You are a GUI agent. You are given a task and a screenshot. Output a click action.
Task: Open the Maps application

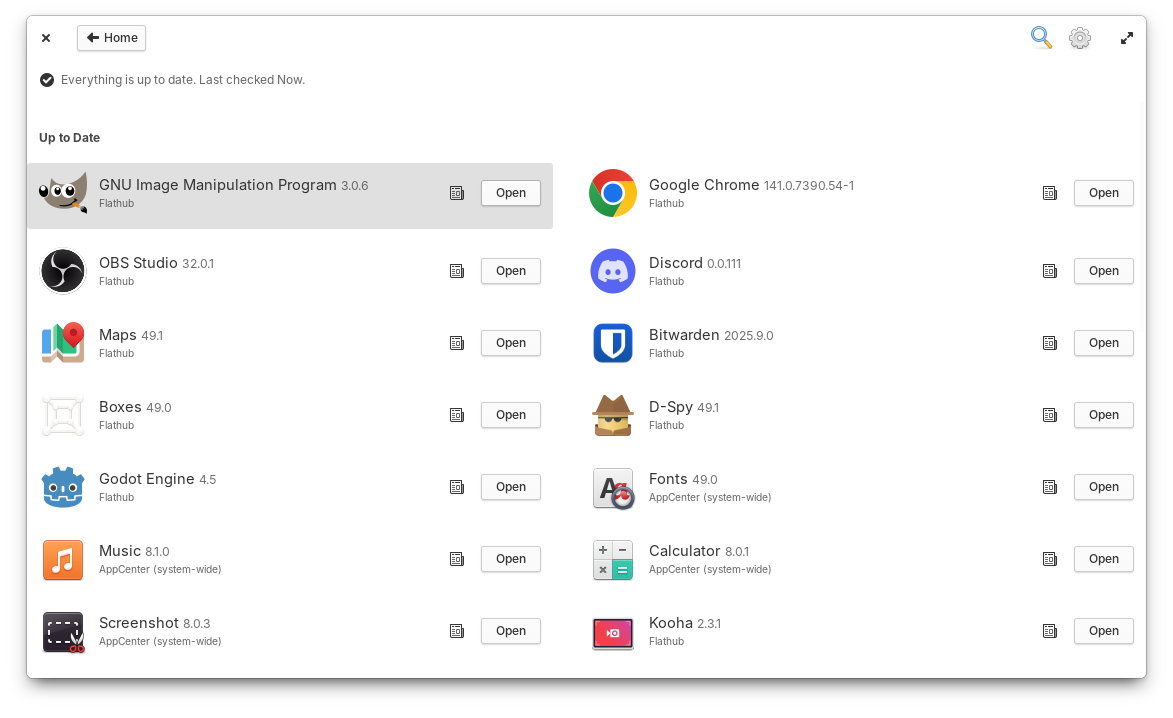point(511,343)
